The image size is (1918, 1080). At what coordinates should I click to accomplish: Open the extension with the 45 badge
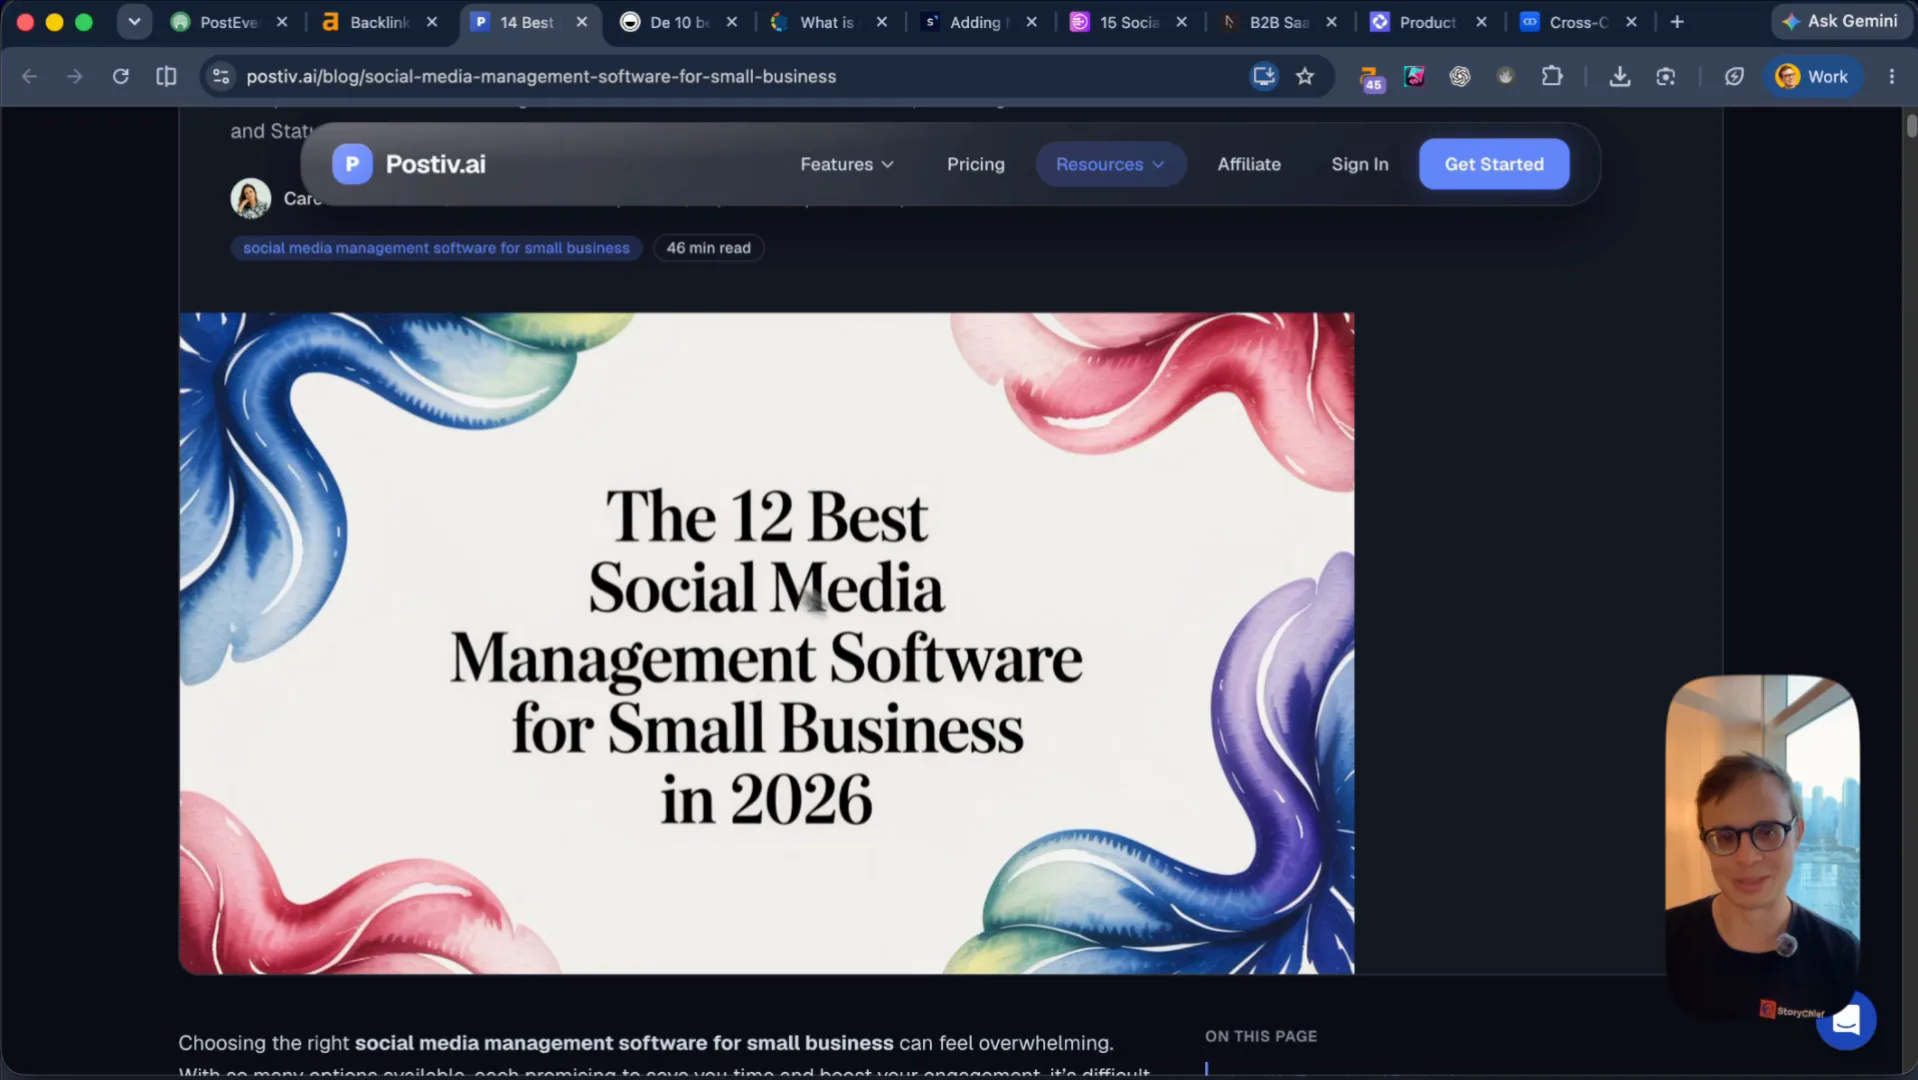(1371, 78)
